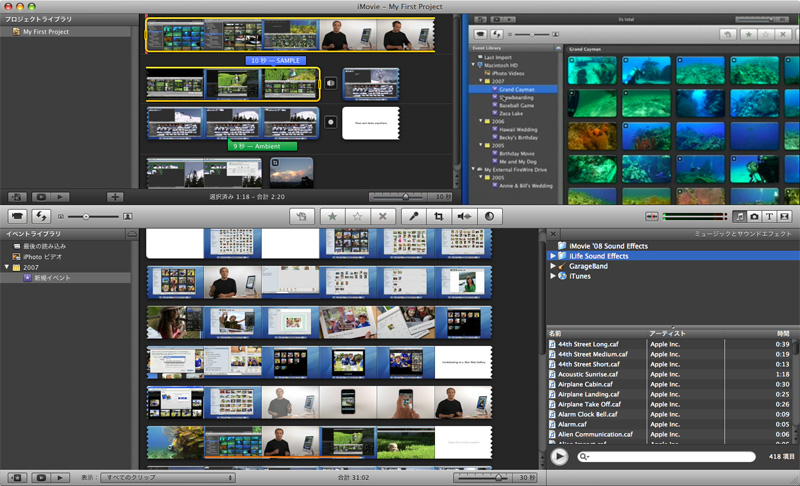Toggle group-by-disk icon in イベントライブラリ header
This screenshot has height=486, width=800.
click(132, 234)
